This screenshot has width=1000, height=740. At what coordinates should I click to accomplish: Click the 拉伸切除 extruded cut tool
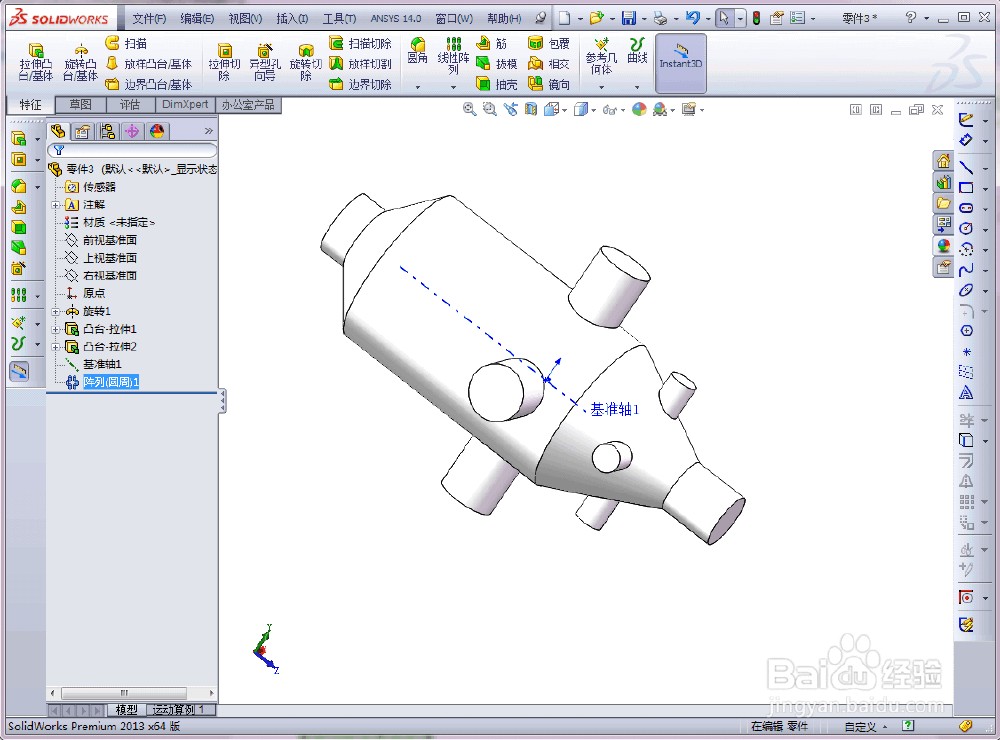(x=224, y=62)
